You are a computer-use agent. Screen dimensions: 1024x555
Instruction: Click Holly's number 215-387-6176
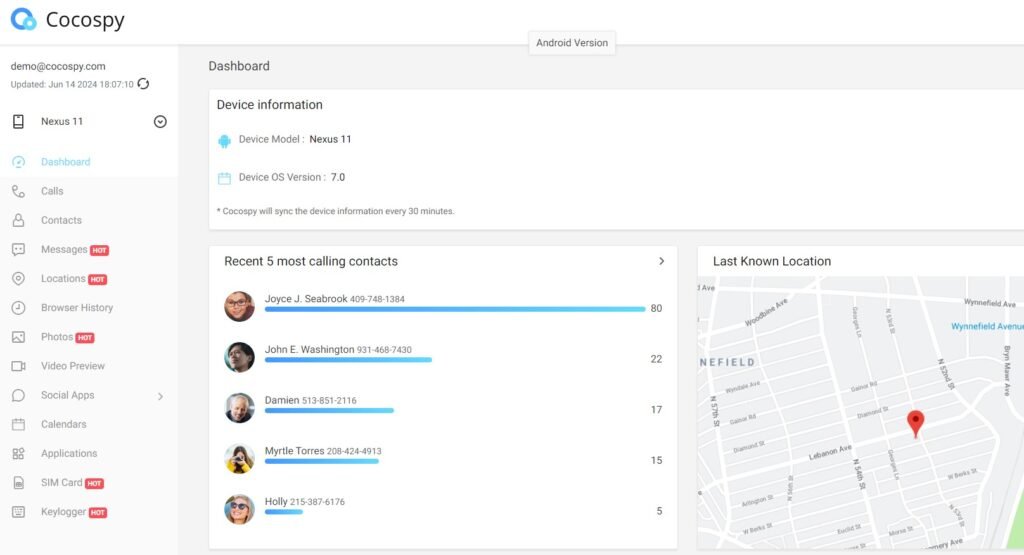coord(317,502)
